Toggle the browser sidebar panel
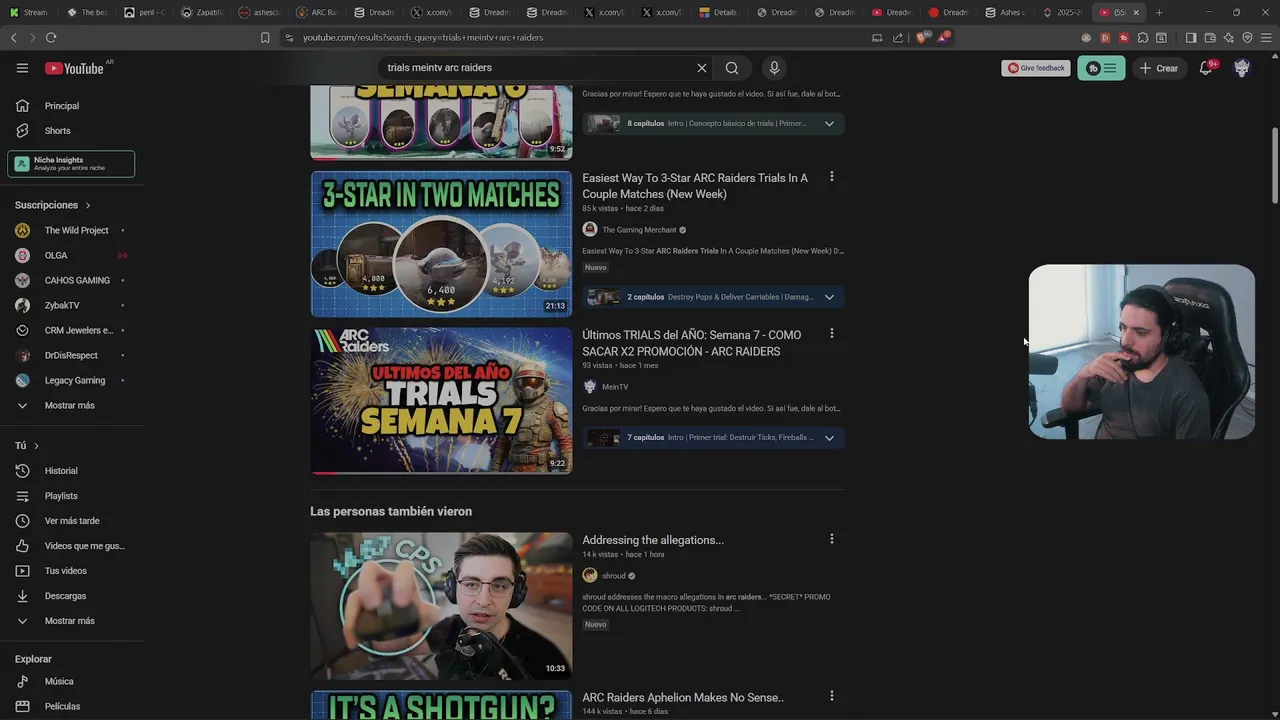This screenshot has width=1280, height=720. coord(1191,38)
